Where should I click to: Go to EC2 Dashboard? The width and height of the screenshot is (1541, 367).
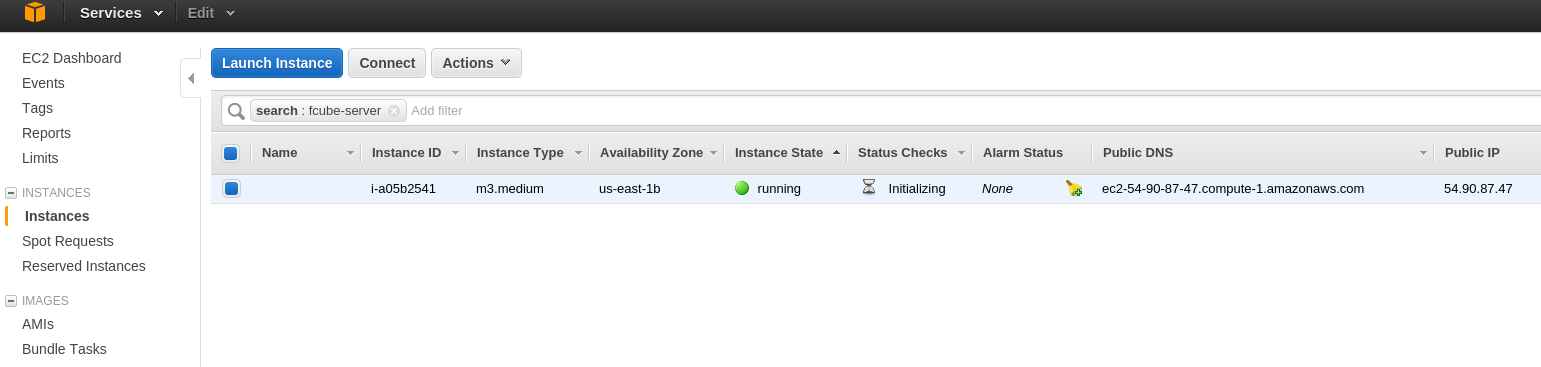[x=72, y=58]
